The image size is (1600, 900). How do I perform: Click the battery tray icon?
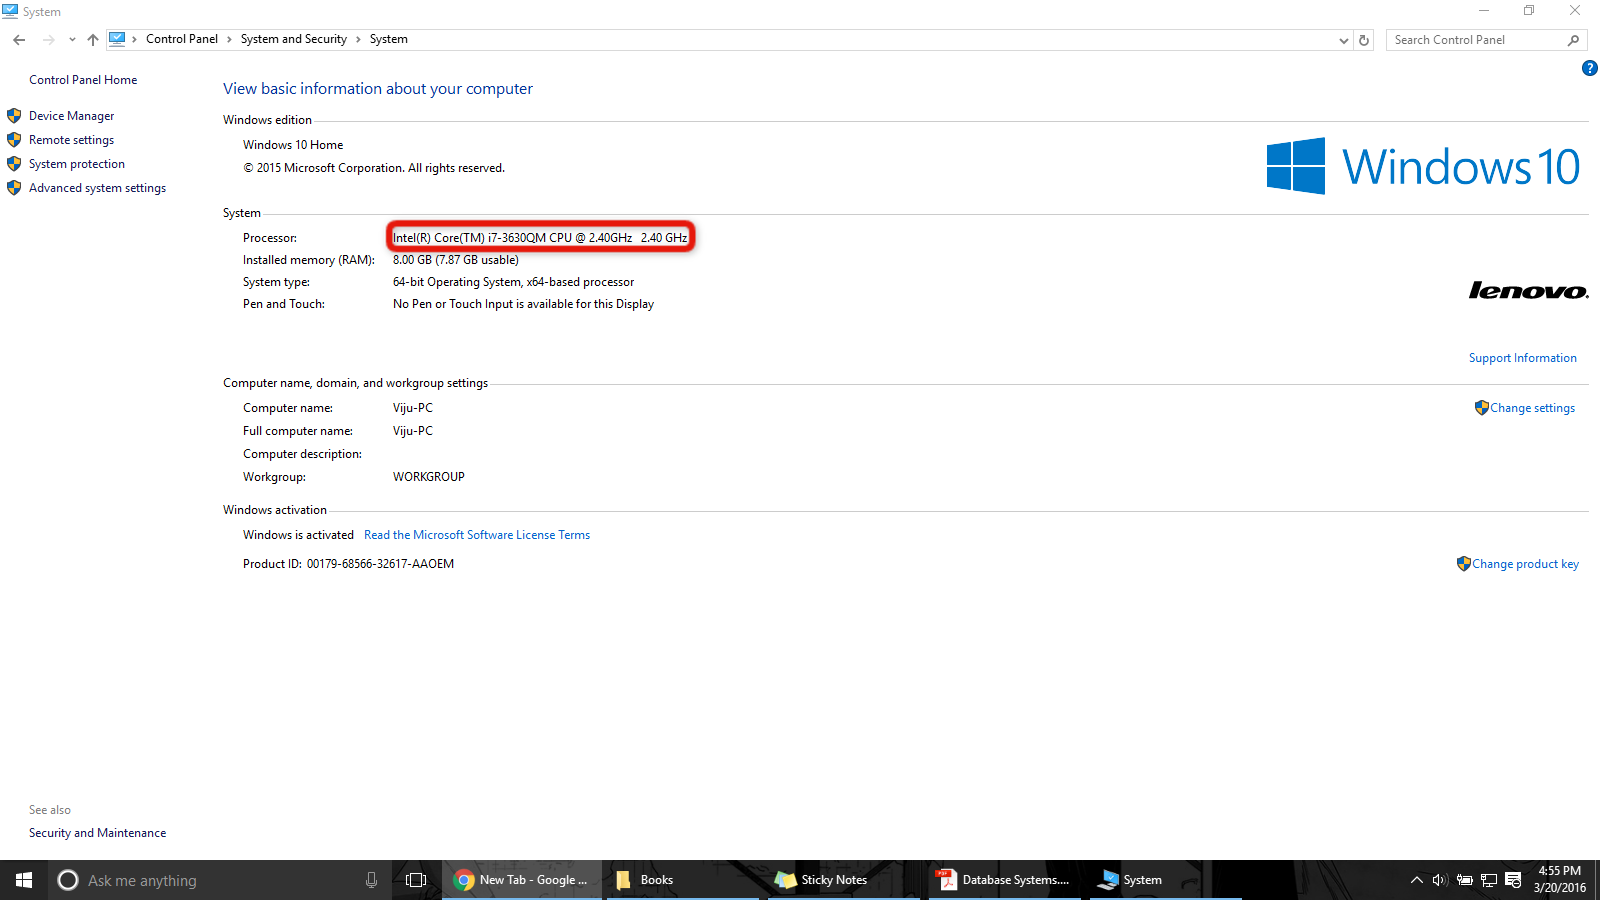pyautogui.click(x=1464, y=880)
